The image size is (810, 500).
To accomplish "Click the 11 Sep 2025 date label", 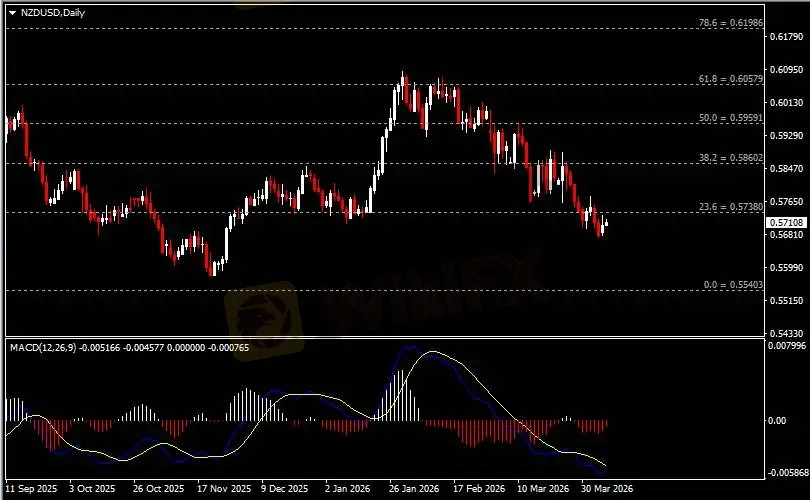I will pyautogui.click(x=32, y=488).
